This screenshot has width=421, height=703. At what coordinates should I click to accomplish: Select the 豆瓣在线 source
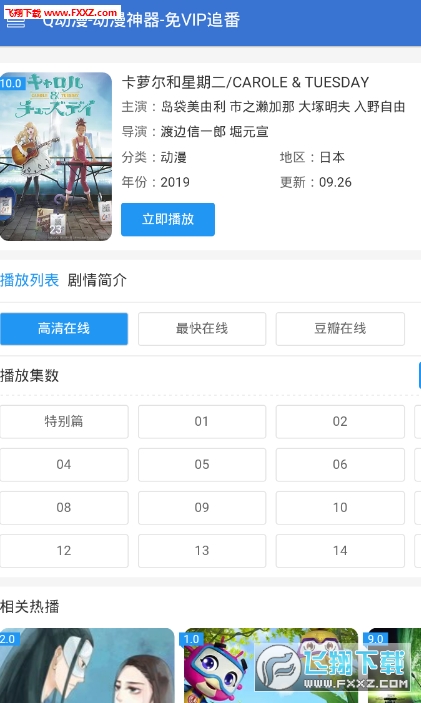tap(340, 329)
